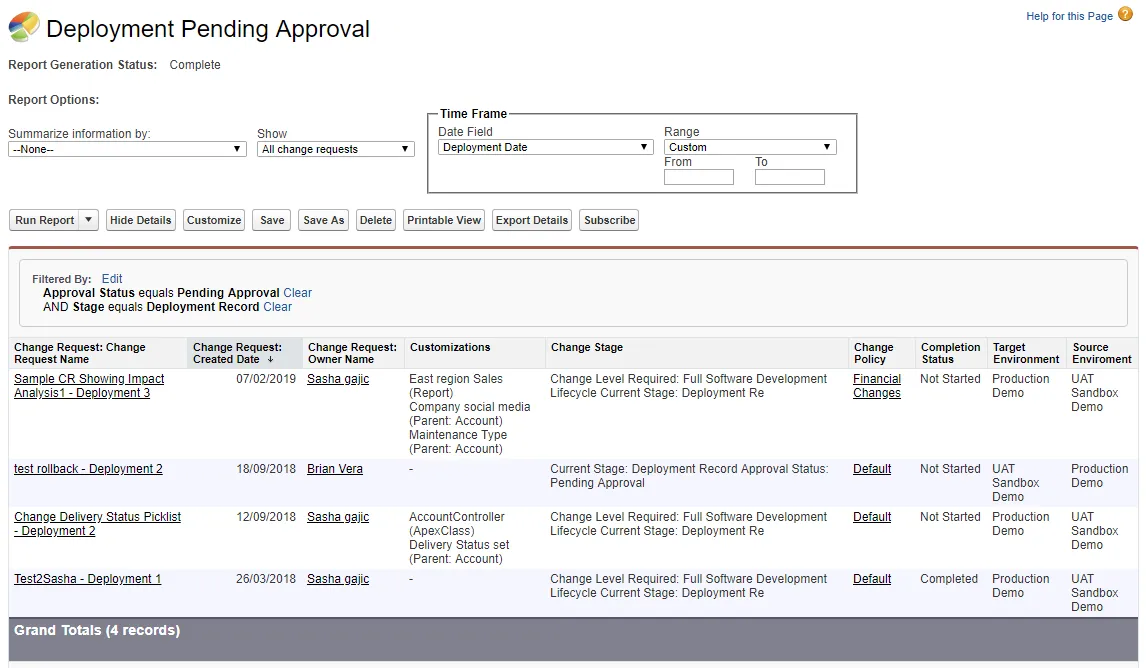Click the From date input field

tap(699, 177)
